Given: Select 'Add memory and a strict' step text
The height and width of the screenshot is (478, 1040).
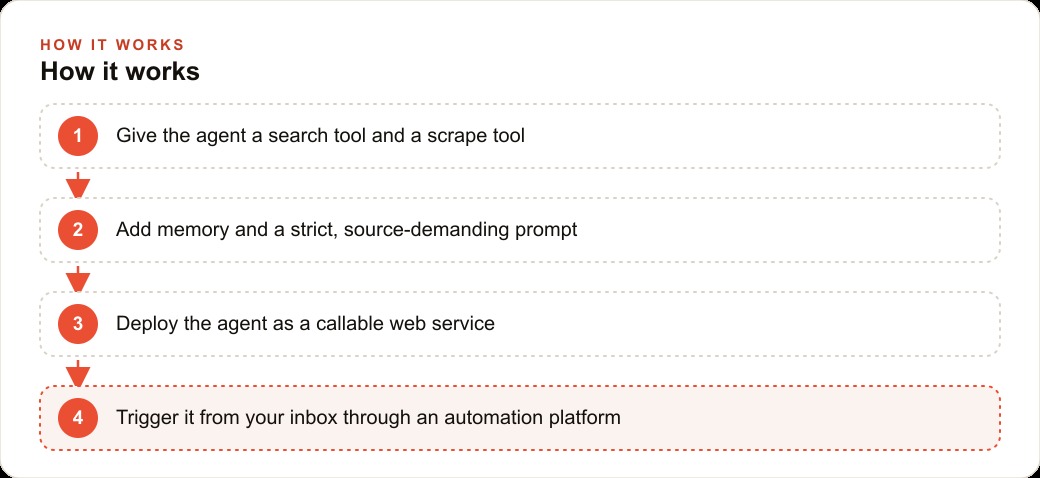Looking at the screenshot, I should [228, 230].
